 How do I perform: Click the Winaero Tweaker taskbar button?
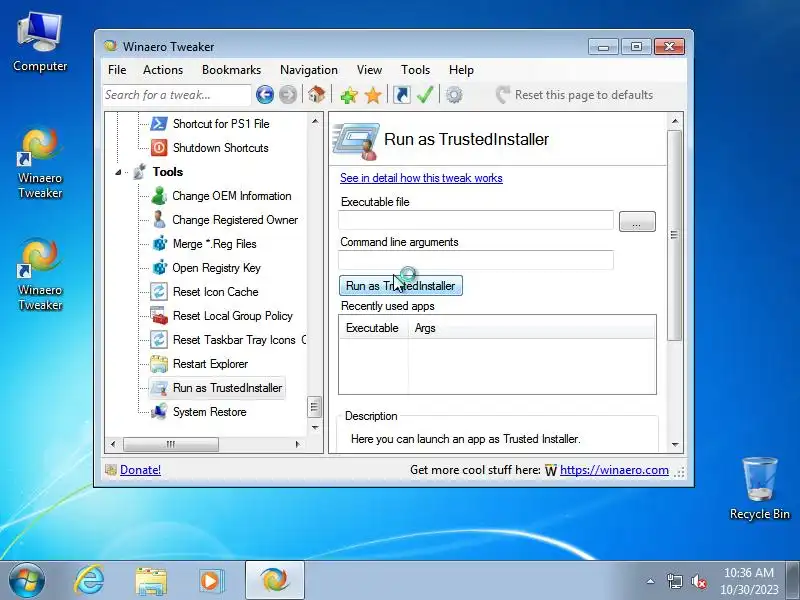(x=274, y=580)
